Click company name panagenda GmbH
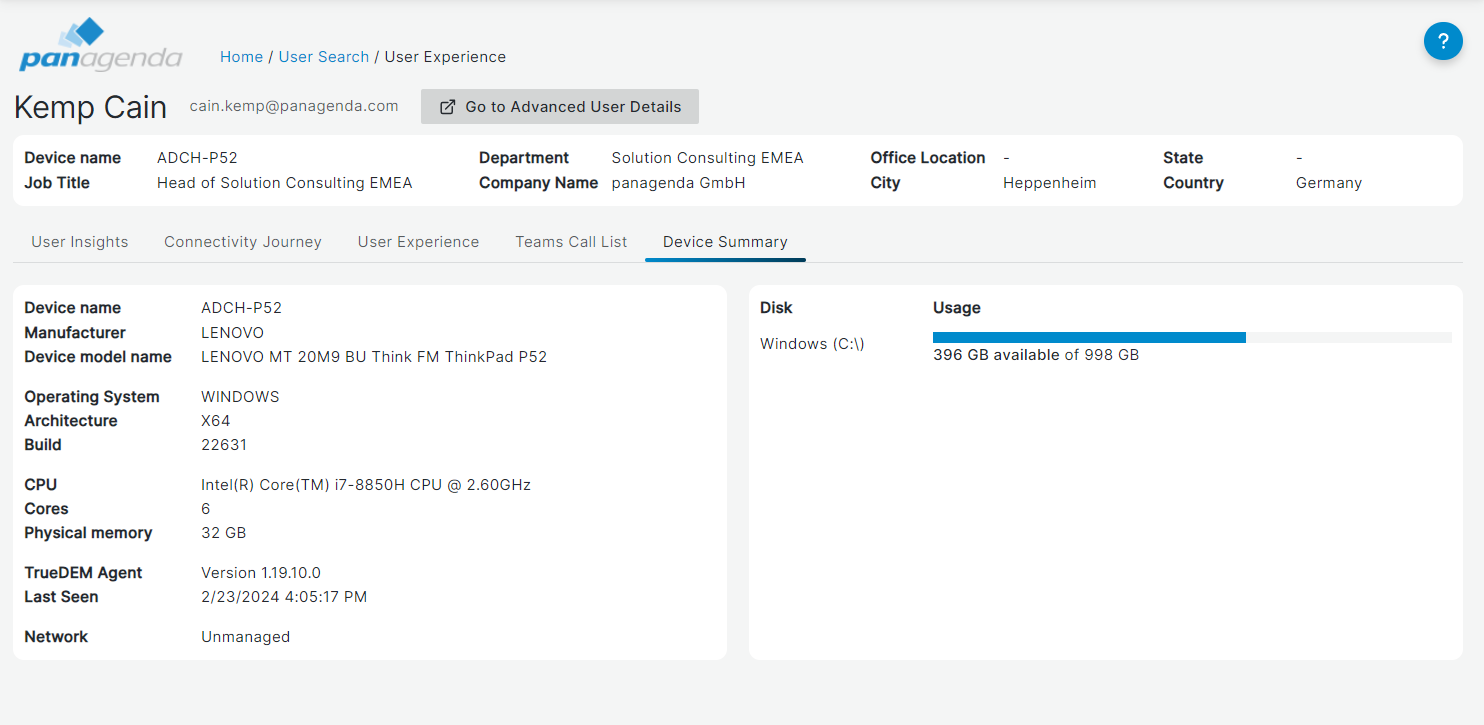 (678, 183)
